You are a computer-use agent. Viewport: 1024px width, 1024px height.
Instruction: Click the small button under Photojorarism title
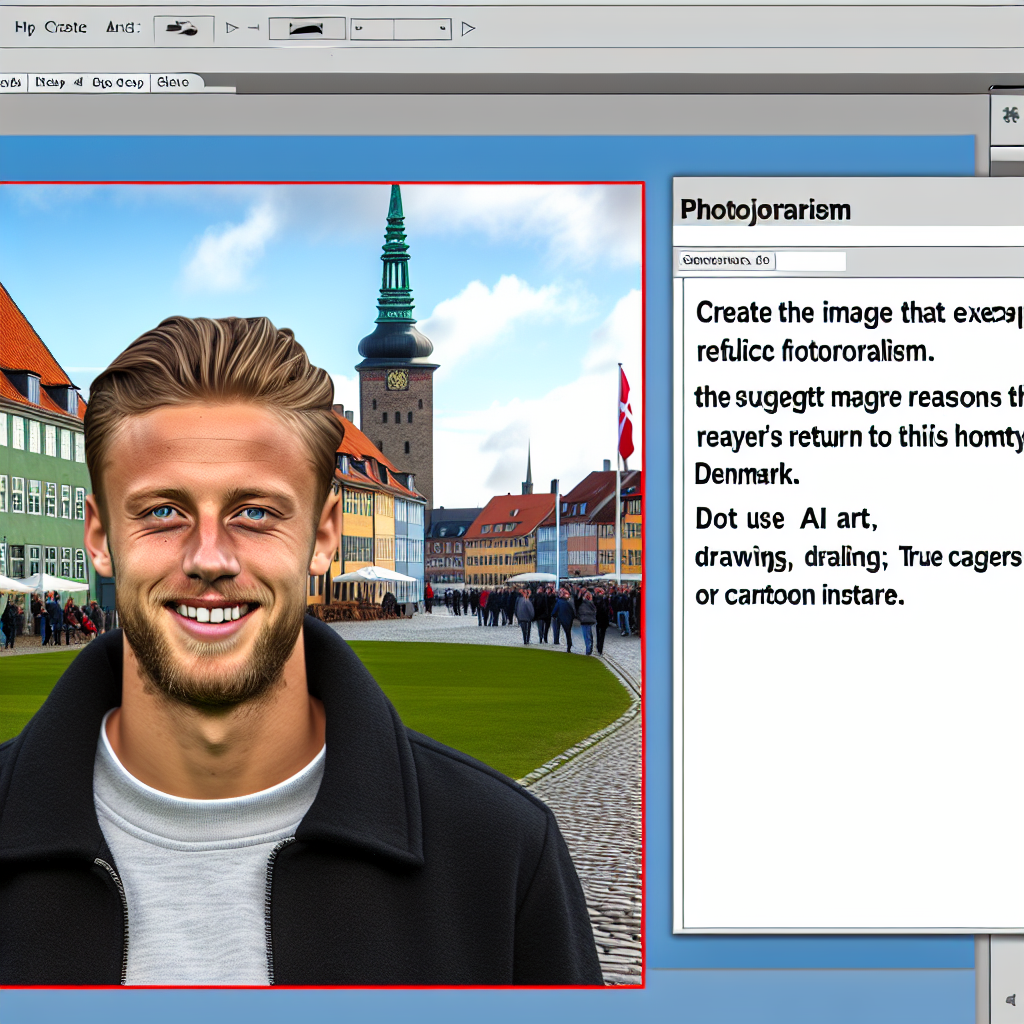[726, 261]
